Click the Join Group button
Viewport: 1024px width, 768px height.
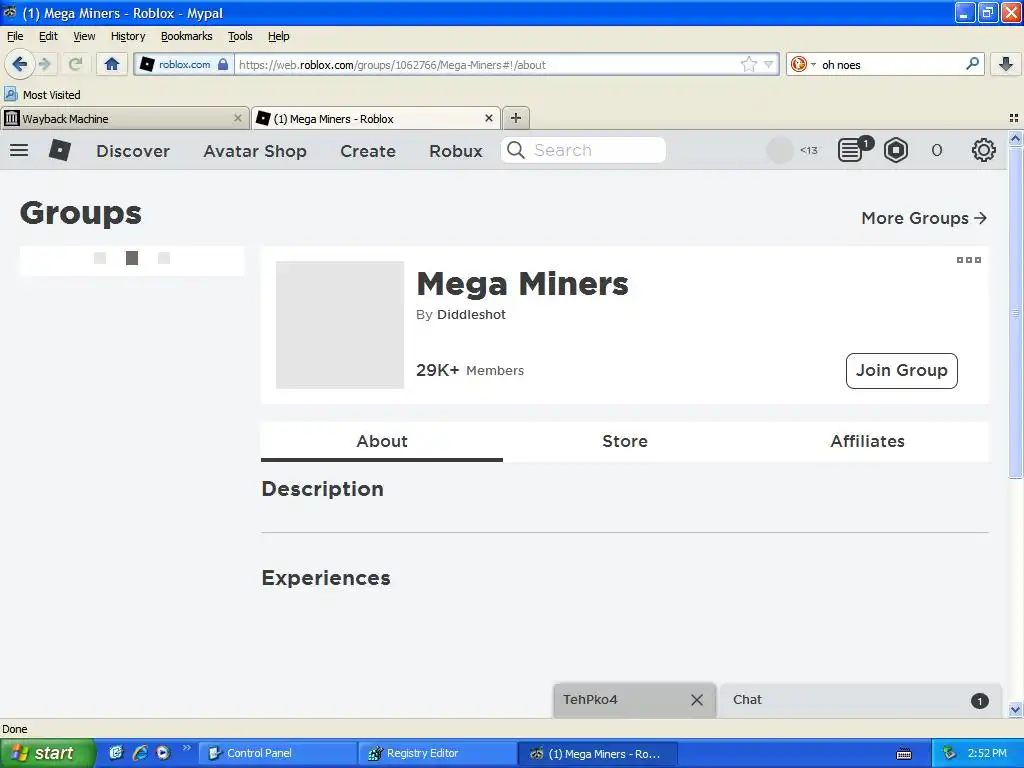coord(901,370)
